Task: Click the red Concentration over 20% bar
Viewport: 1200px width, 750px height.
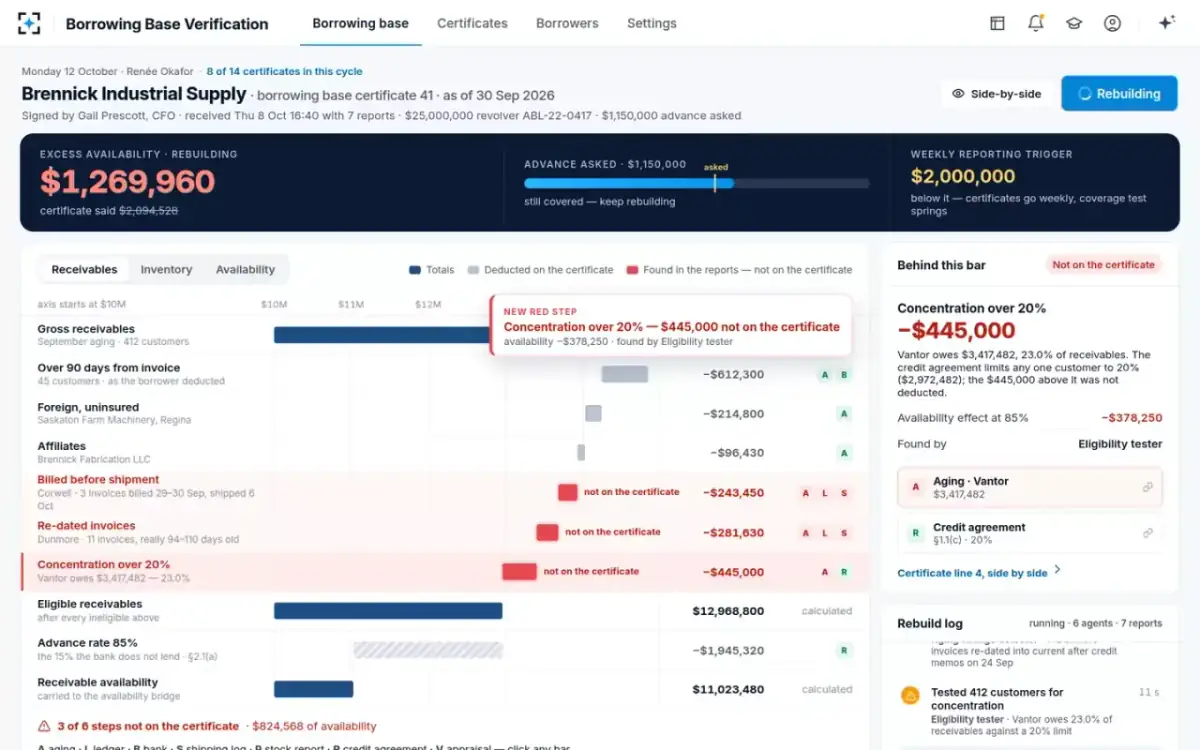Action: click(519, 572)
